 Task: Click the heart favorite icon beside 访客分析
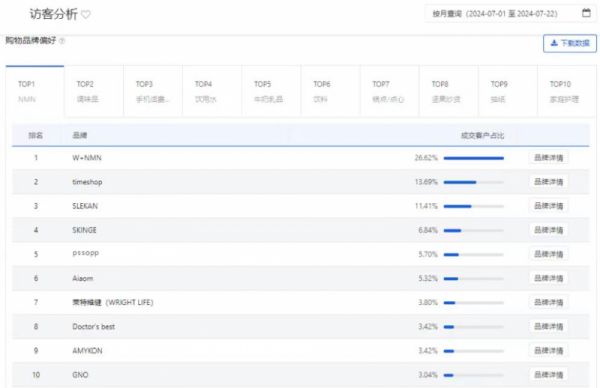[86, 15]
